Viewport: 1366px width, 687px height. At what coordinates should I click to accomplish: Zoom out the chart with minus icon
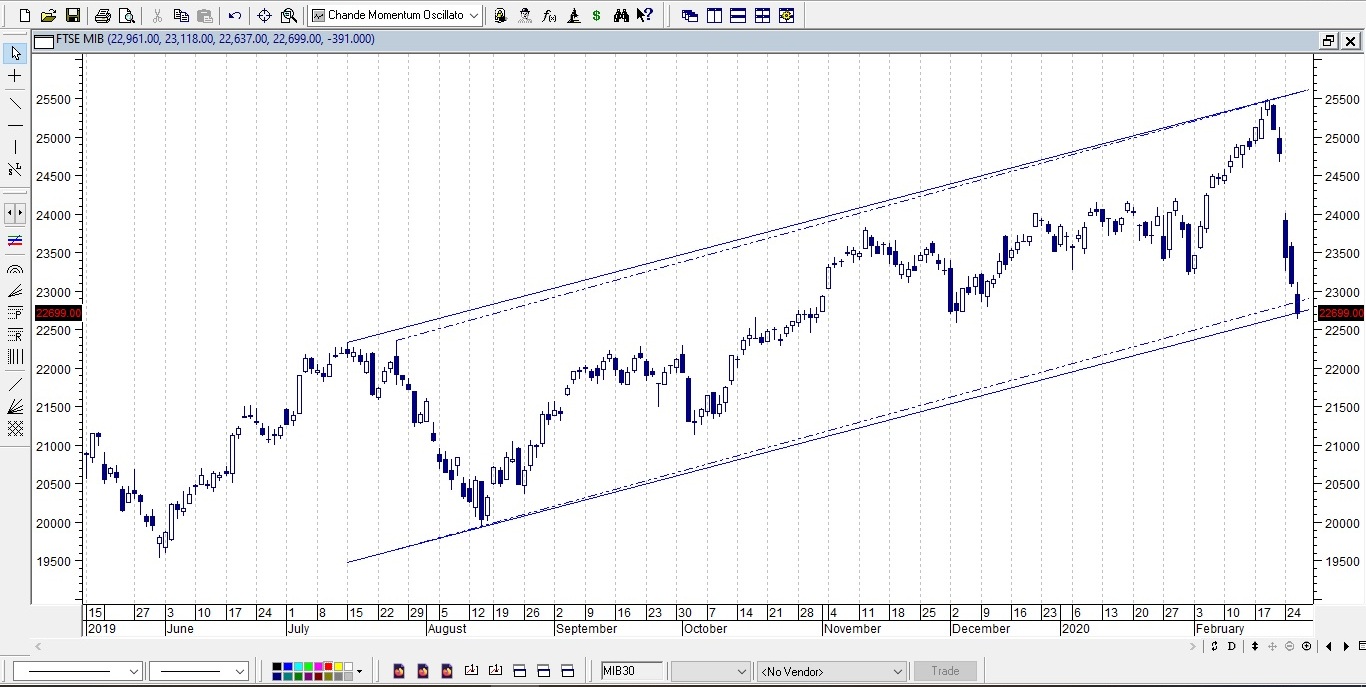1290,647
